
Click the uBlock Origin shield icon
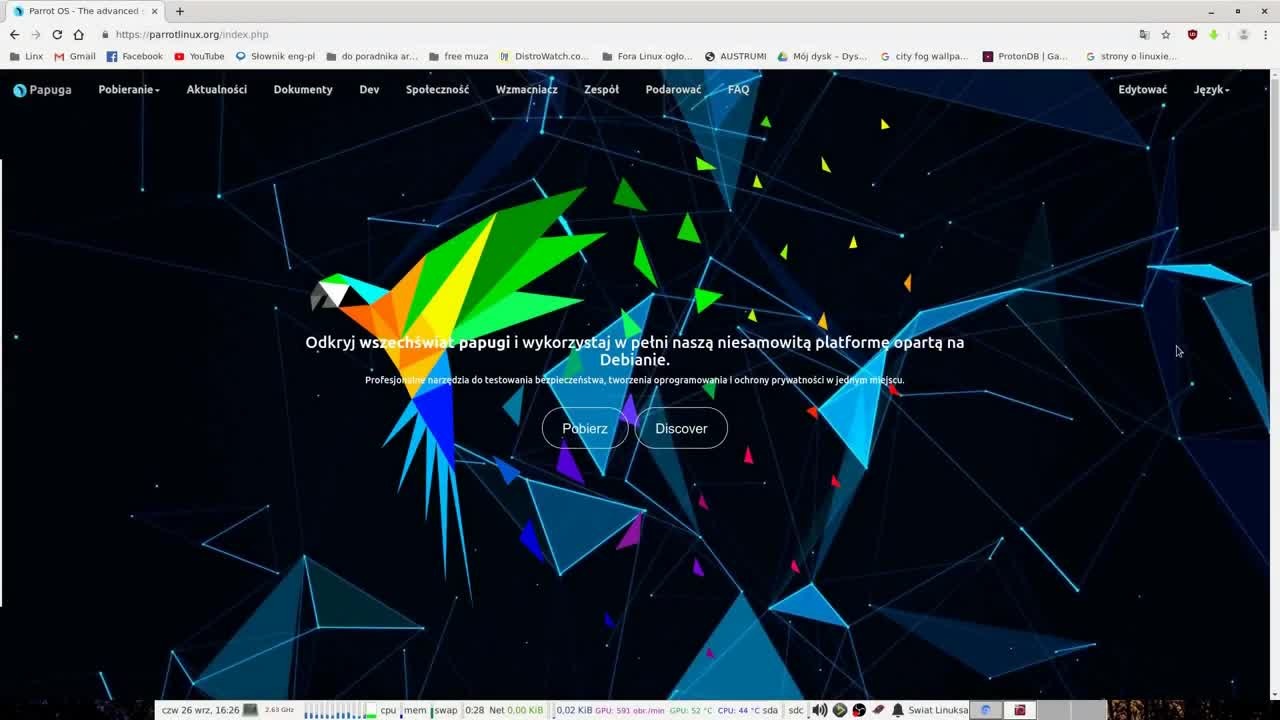click(1192, 34)
